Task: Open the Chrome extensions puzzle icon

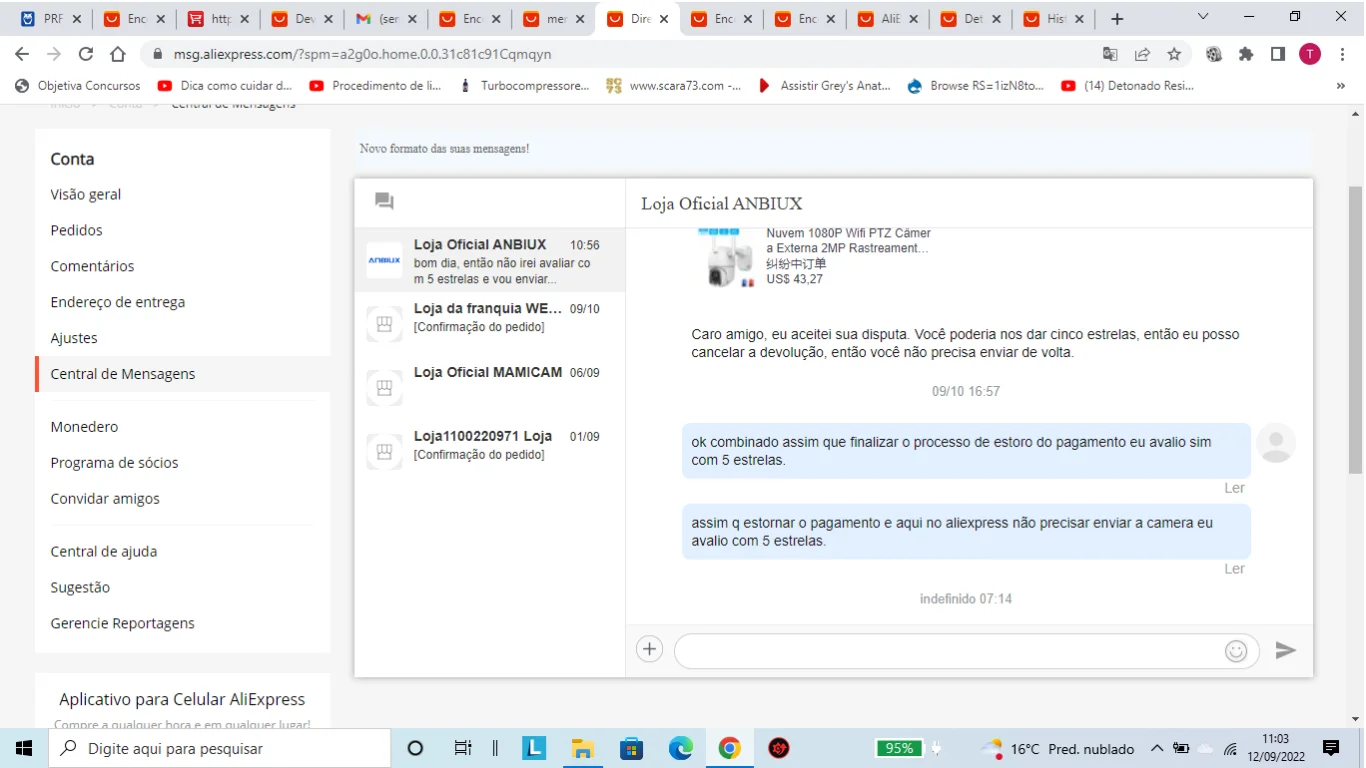Action: click(1246, 54)
